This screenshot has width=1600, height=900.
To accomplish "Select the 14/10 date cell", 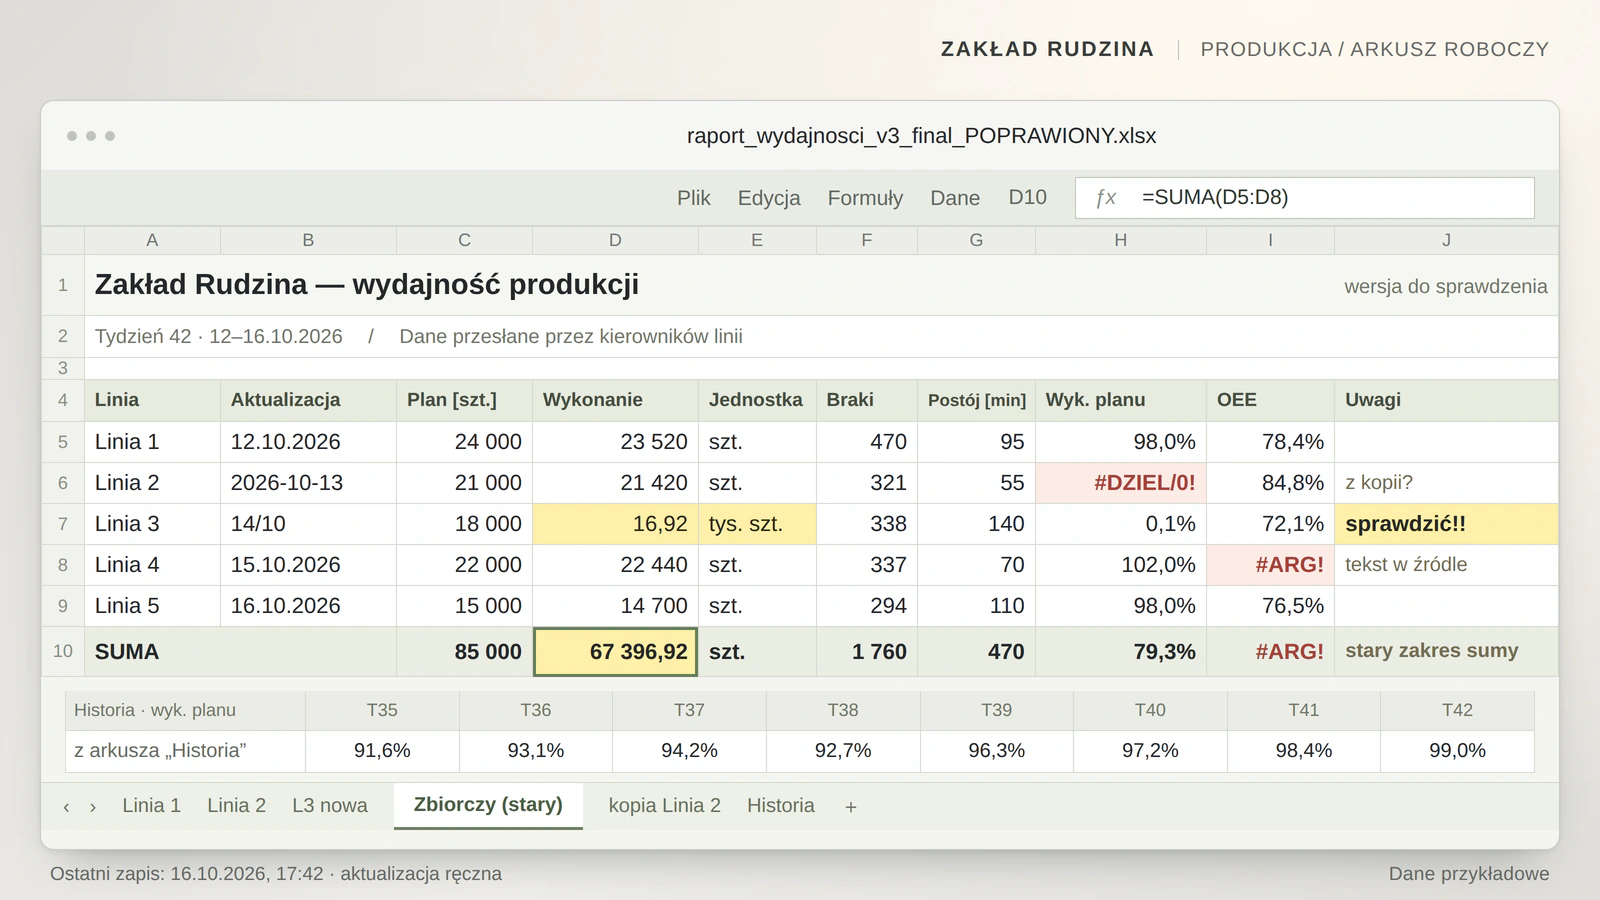I will [308, 524].
